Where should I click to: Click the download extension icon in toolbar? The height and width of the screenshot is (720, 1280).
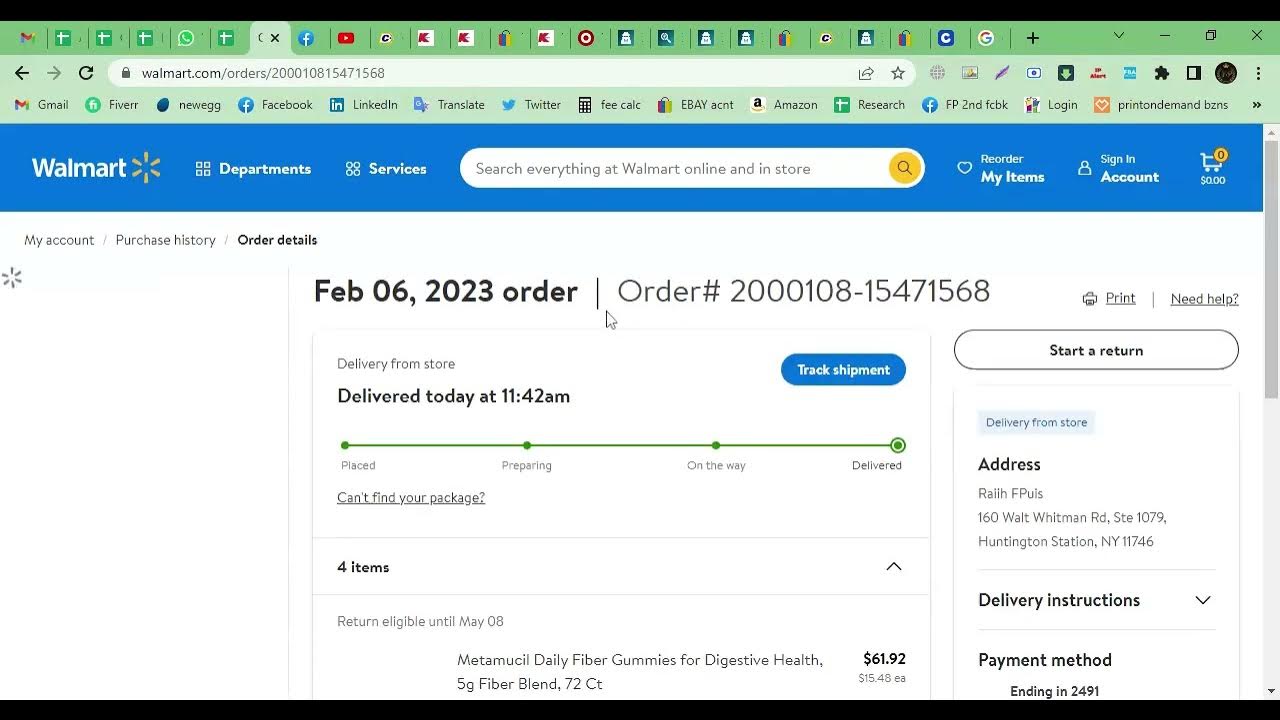1066,73
